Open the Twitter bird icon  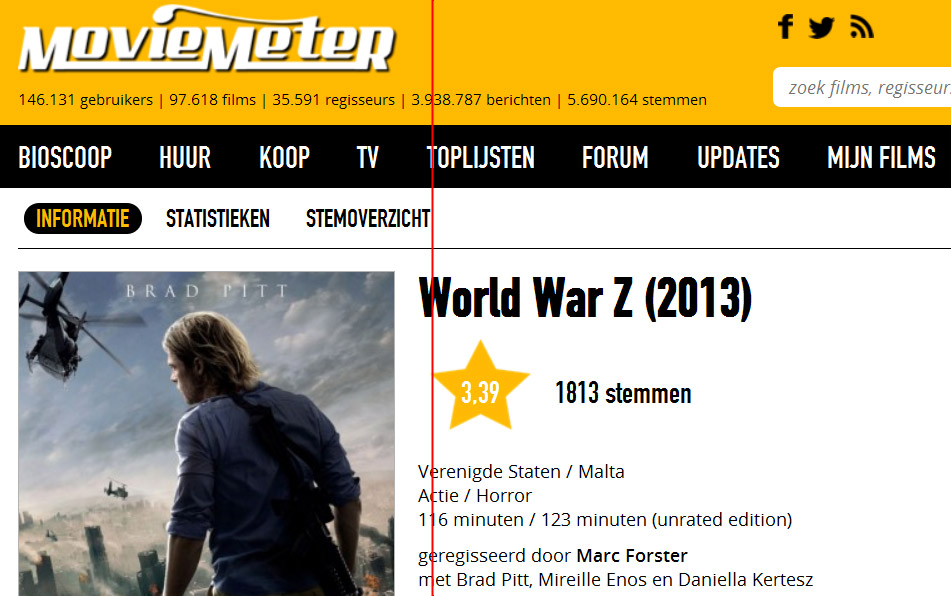[821, 27]
